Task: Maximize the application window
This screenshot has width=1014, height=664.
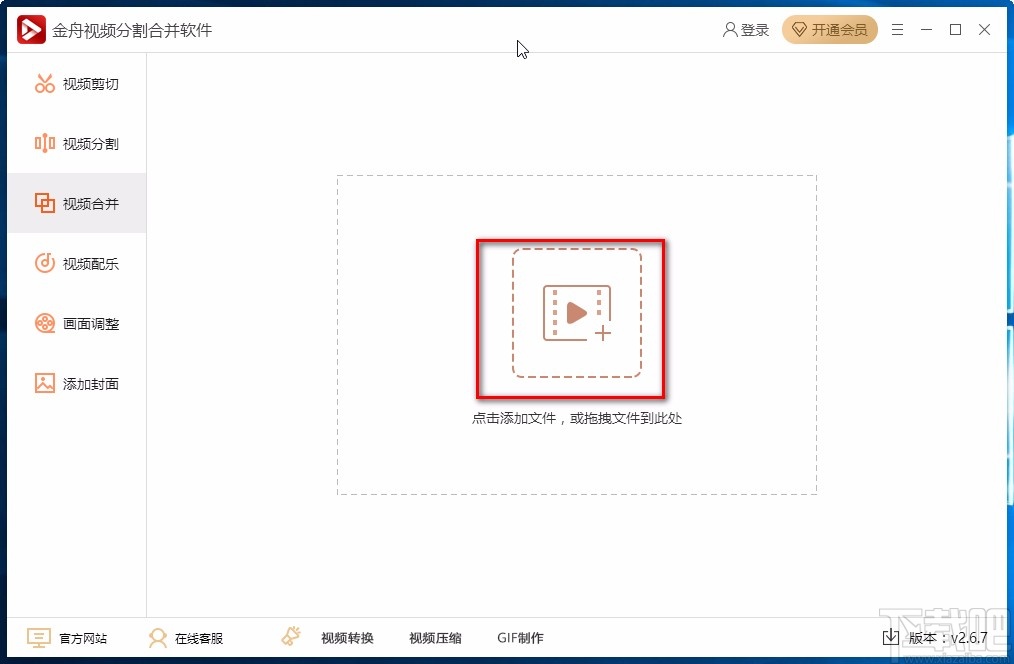Action: (x=955, y=30)
